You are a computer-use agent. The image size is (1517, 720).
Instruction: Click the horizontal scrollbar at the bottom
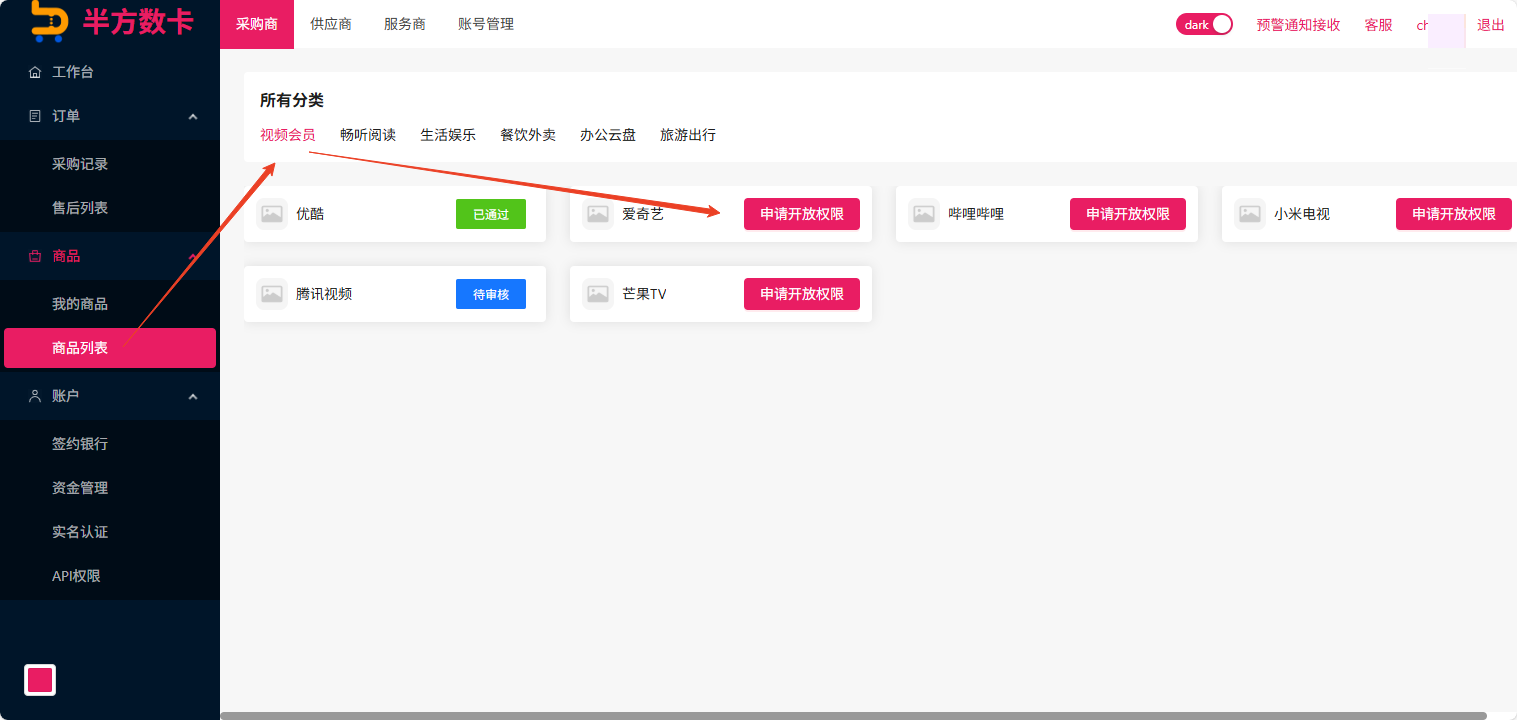pyautogui.click(x=853, y=716)
